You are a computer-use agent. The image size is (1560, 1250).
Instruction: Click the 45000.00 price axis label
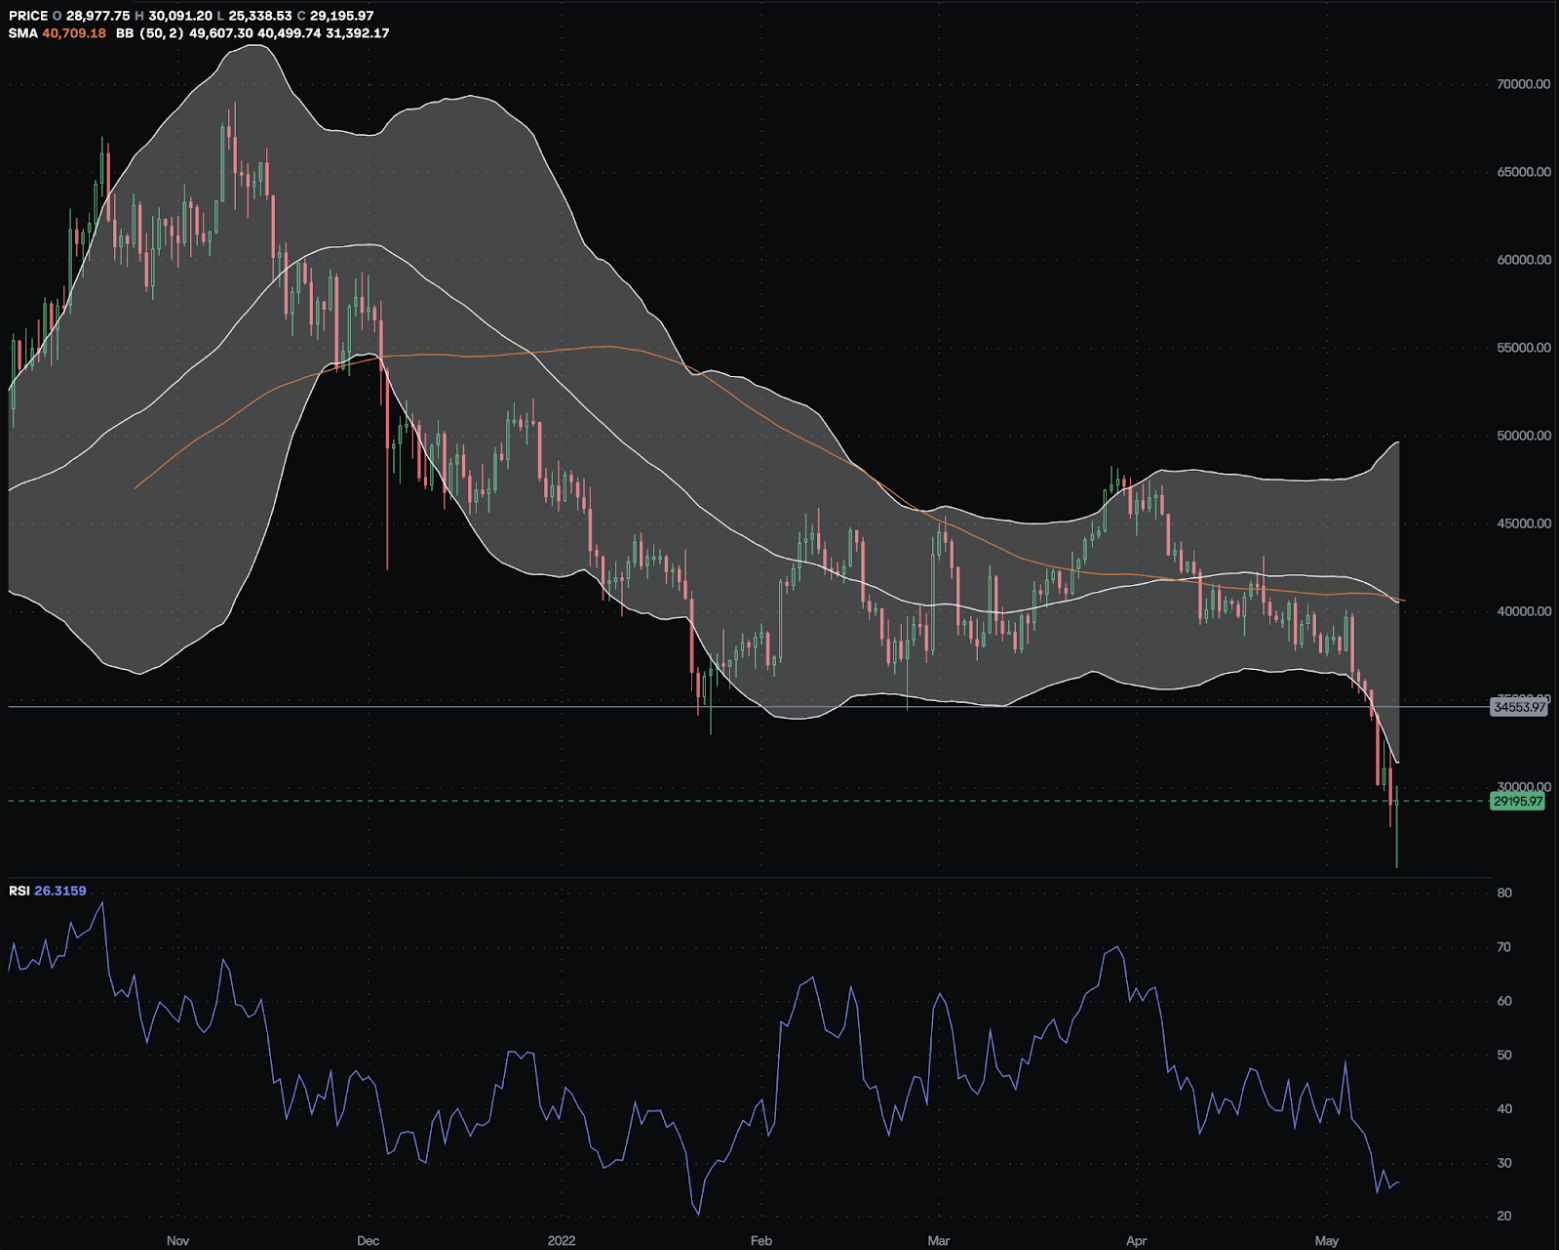point(1523,524)
